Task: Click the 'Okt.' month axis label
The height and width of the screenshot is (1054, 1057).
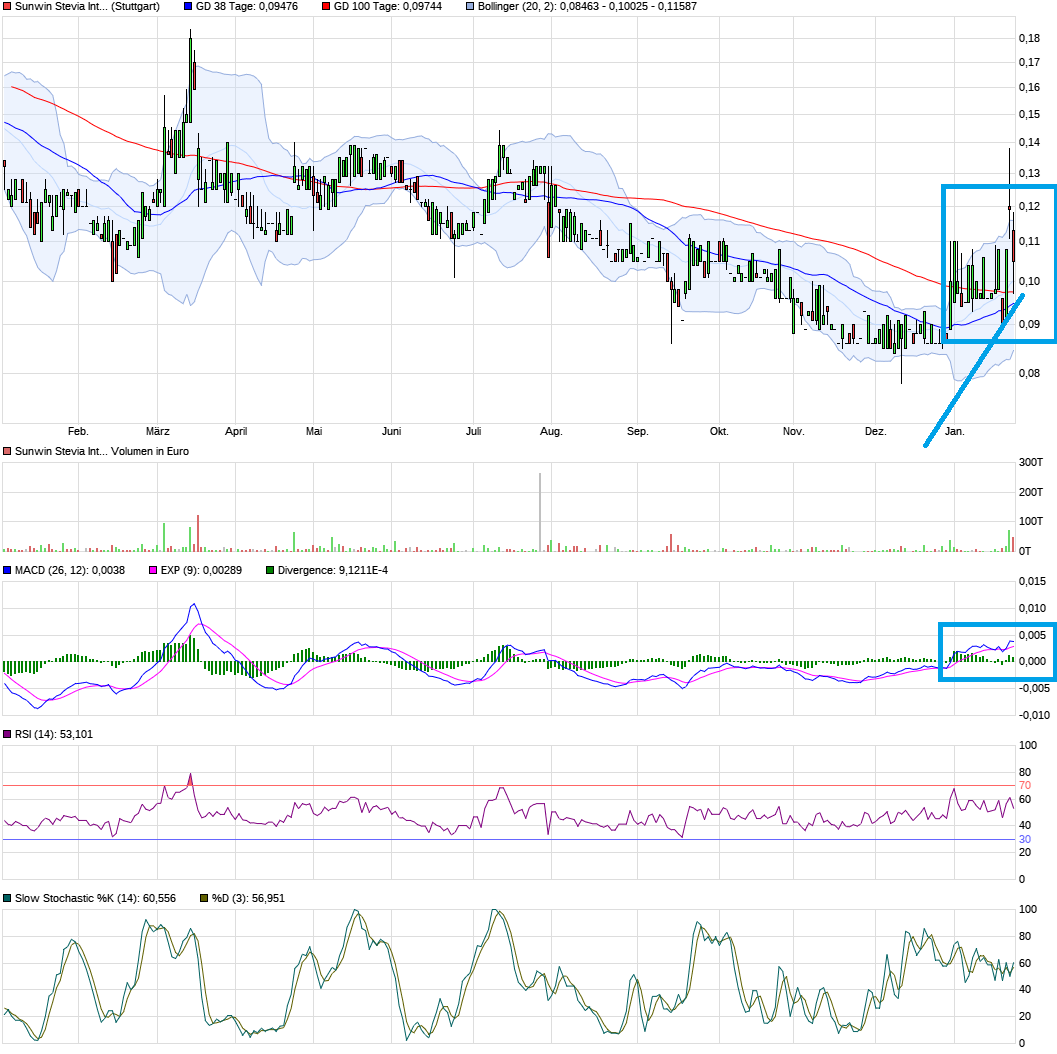Action: 719,431
